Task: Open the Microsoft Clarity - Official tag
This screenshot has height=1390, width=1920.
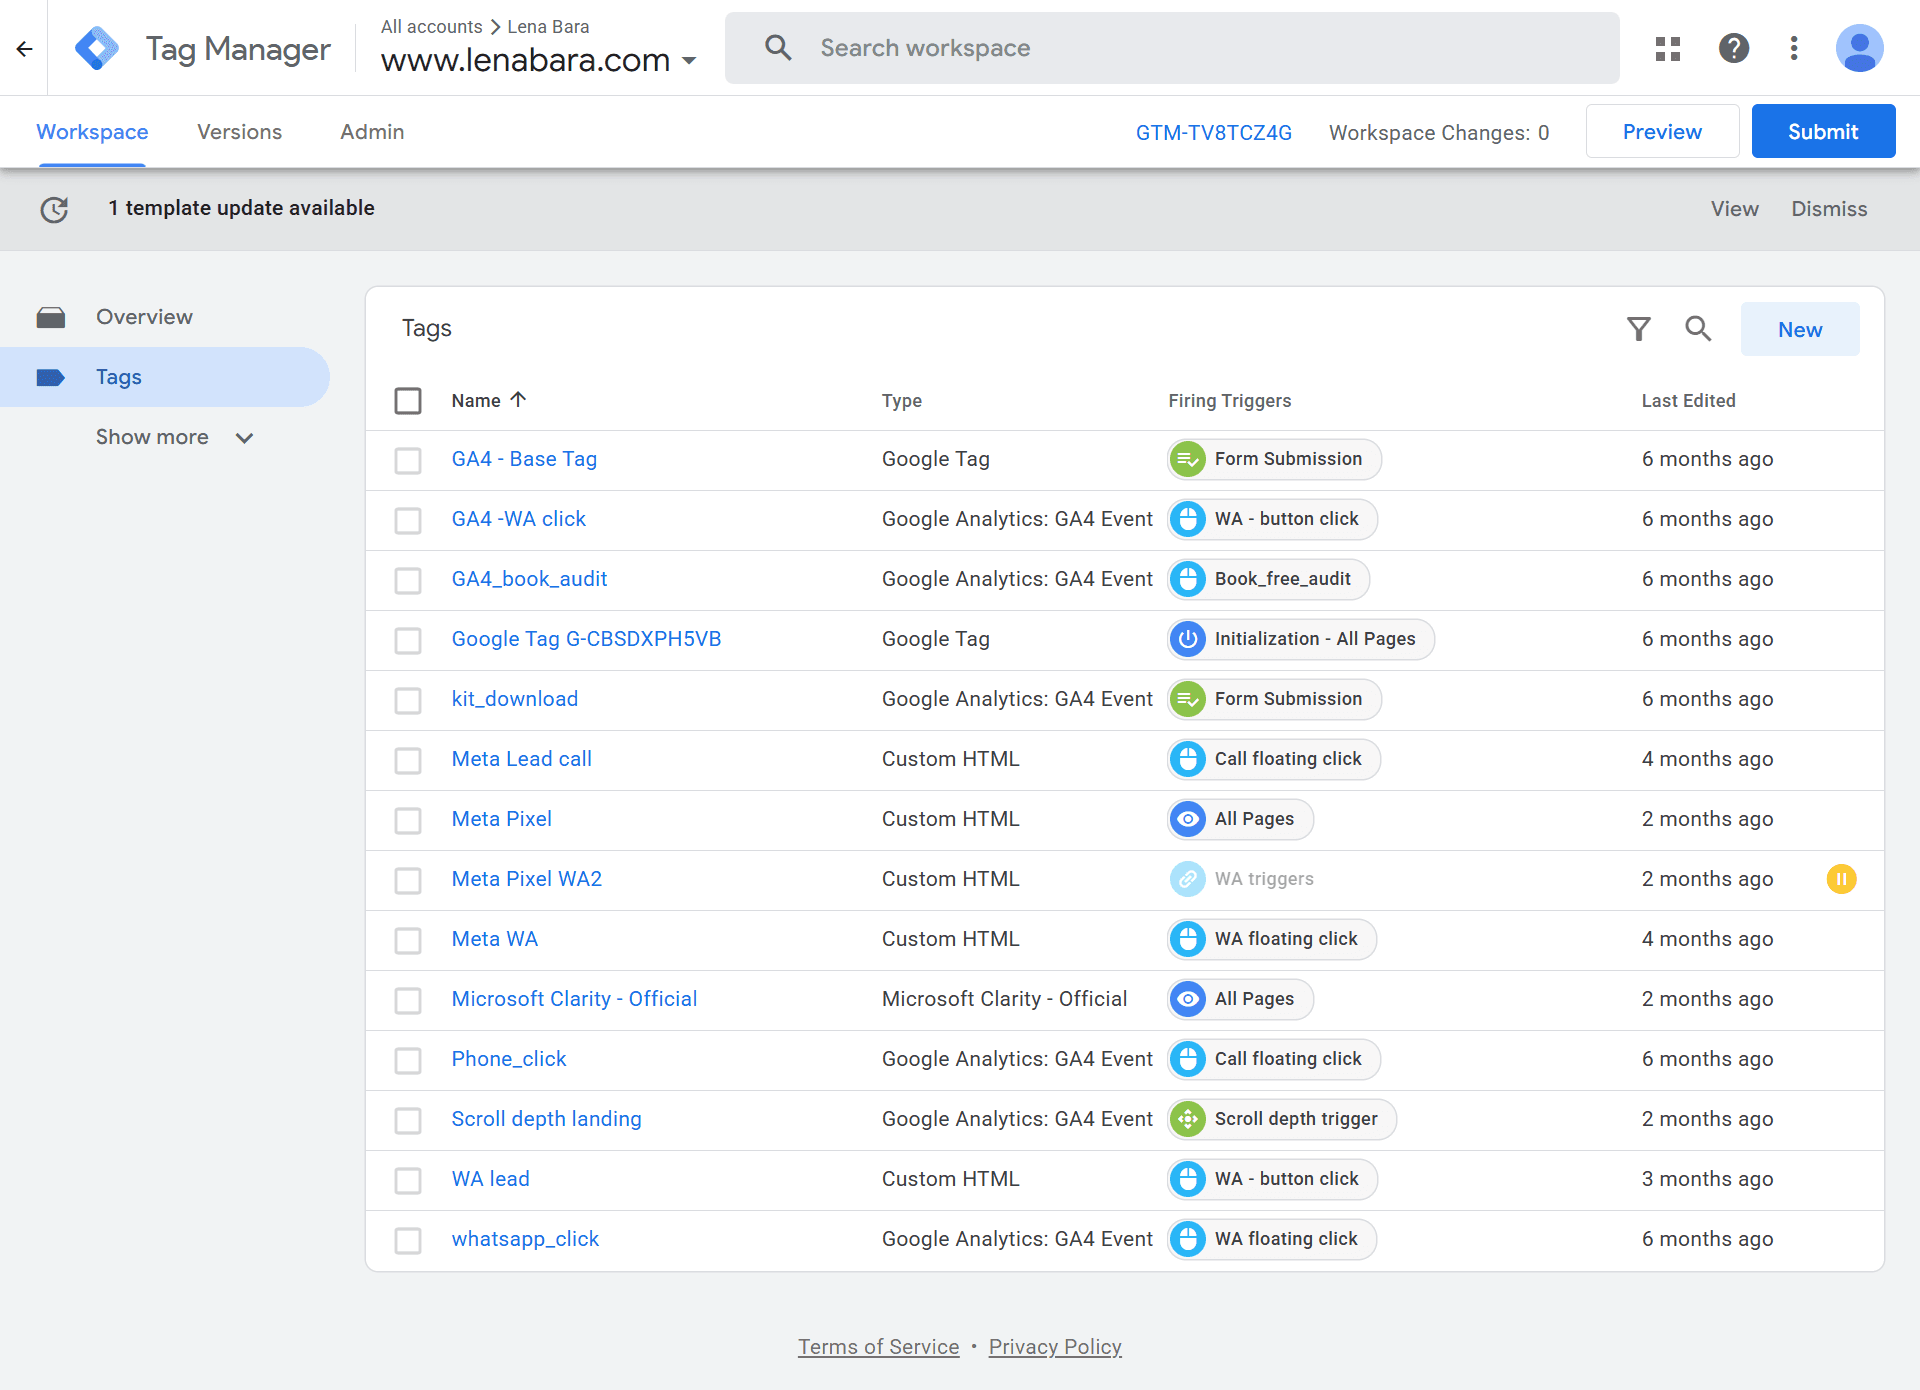Action: coord(574,999)
